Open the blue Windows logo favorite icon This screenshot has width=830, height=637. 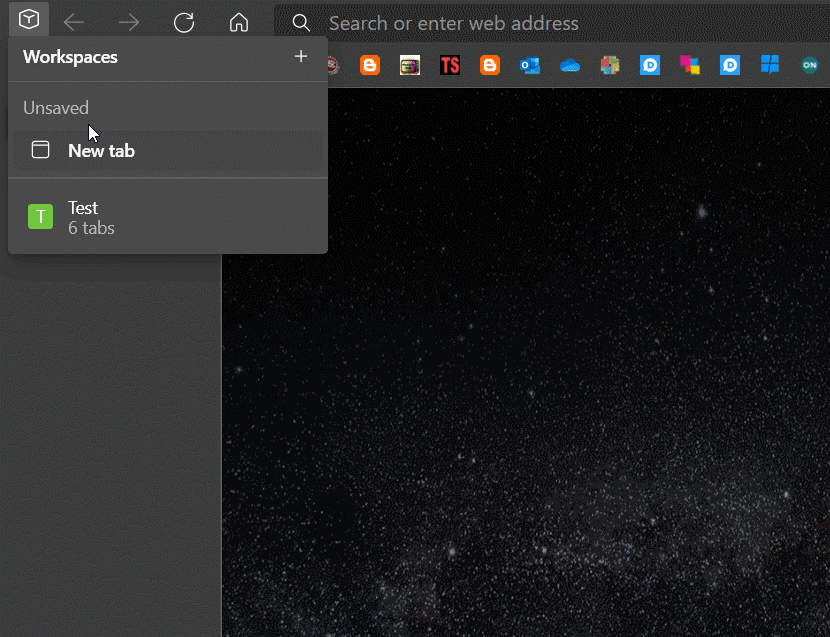(770, 65)
